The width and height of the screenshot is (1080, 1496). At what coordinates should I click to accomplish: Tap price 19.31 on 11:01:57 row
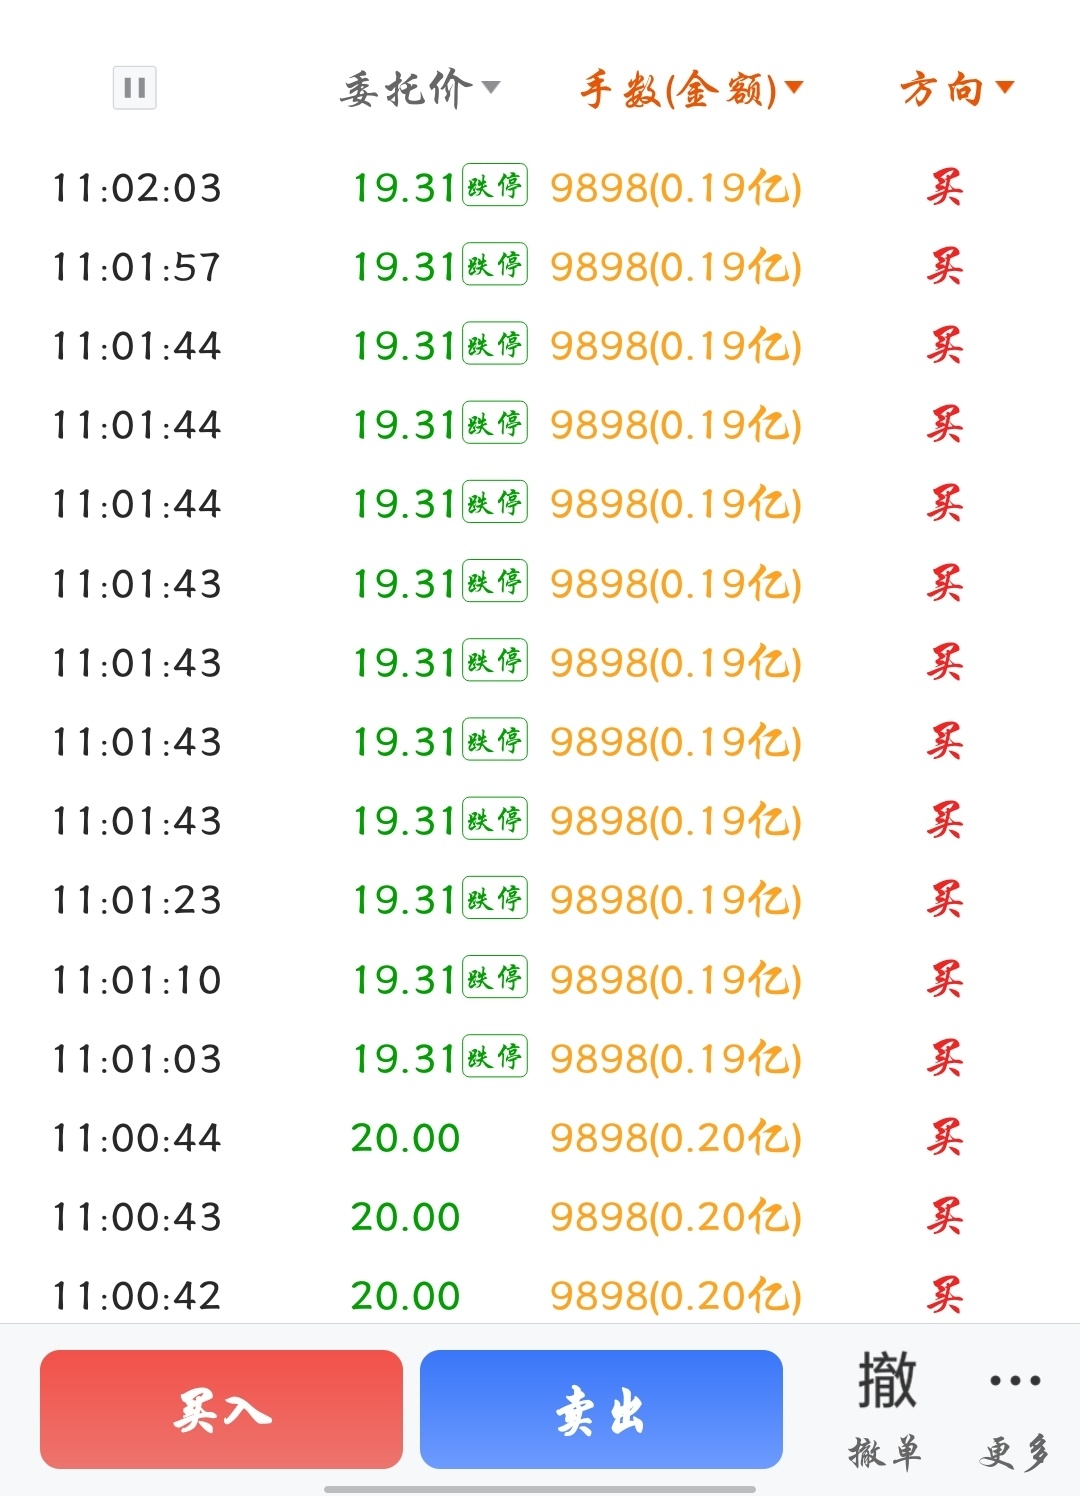coord(405,267)
